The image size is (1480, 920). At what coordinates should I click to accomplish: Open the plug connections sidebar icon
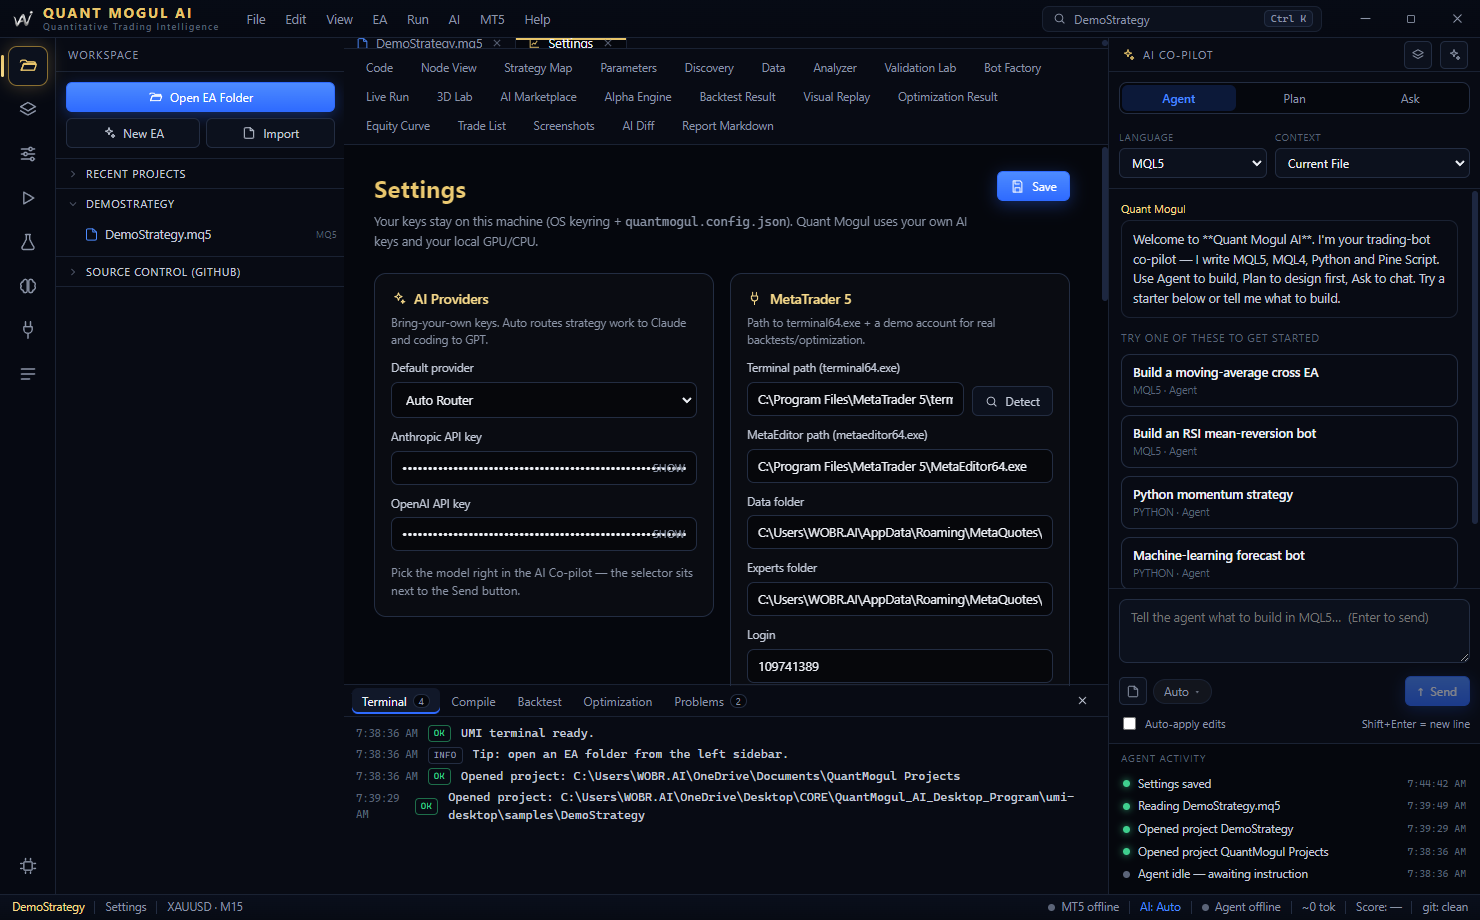(28, 330)
